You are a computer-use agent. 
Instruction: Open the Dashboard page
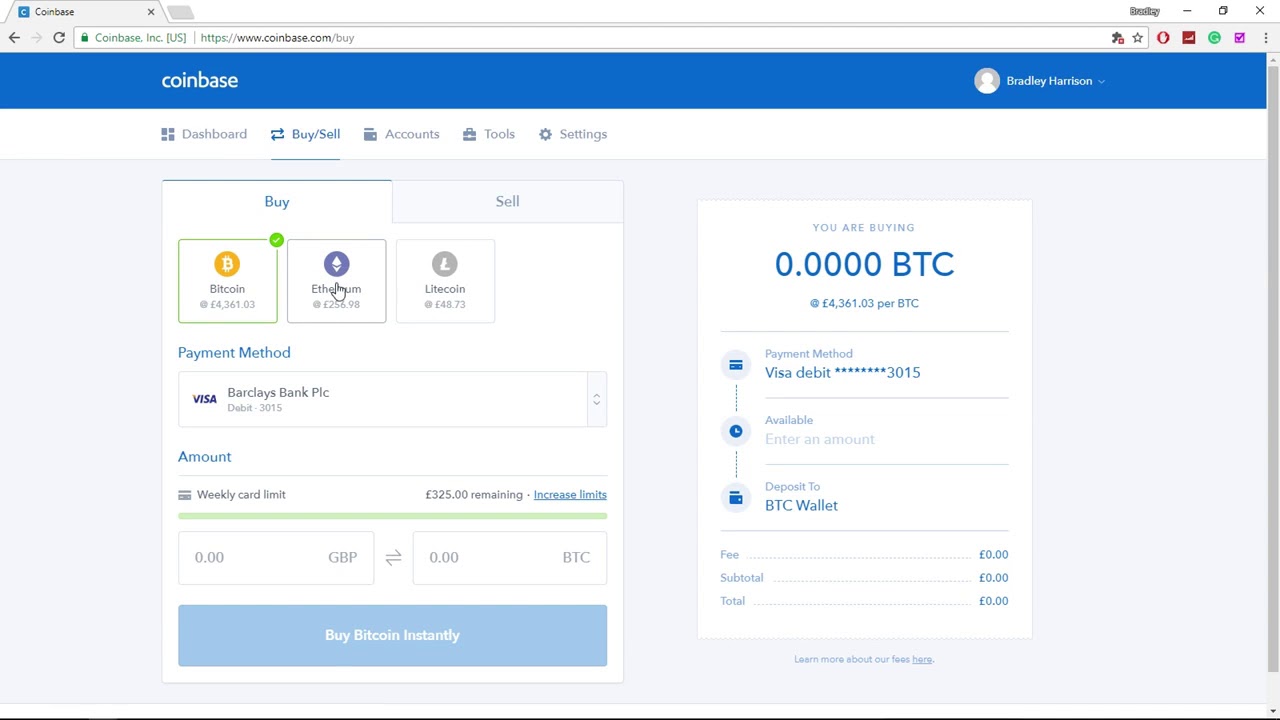point(204,134)
